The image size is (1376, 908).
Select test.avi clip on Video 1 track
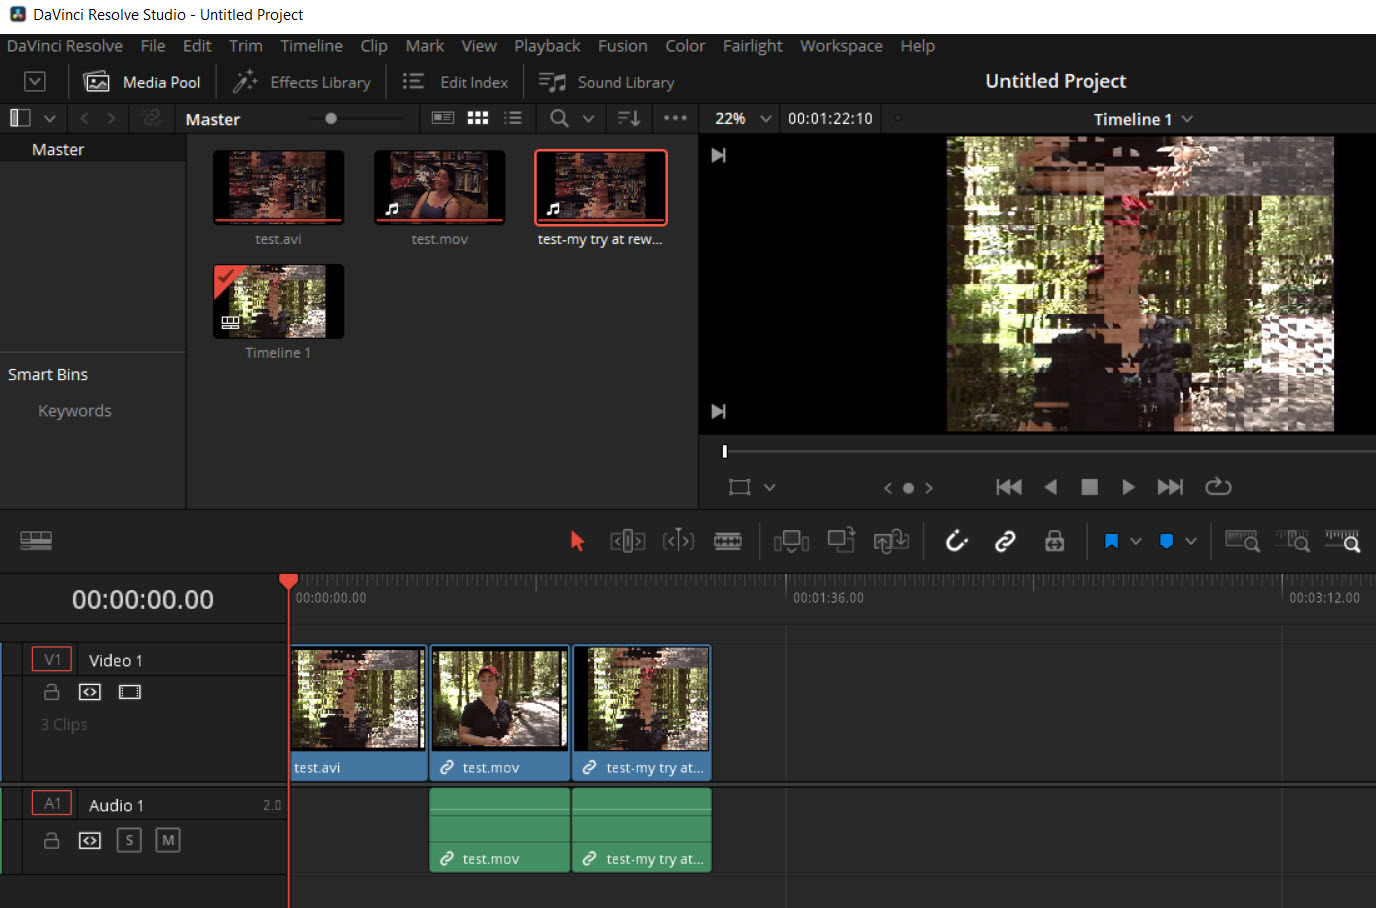358,713
